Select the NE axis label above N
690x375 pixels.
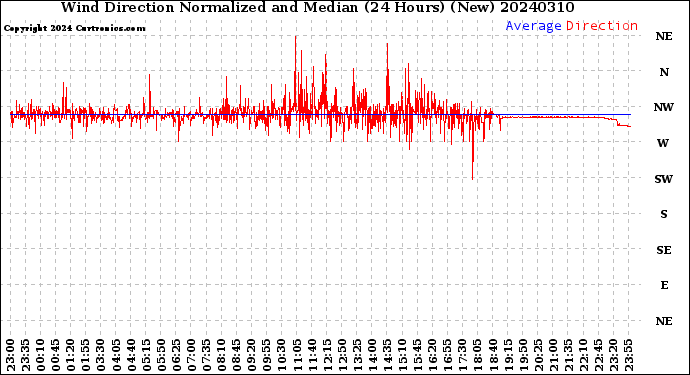click(x=664, y=36)
